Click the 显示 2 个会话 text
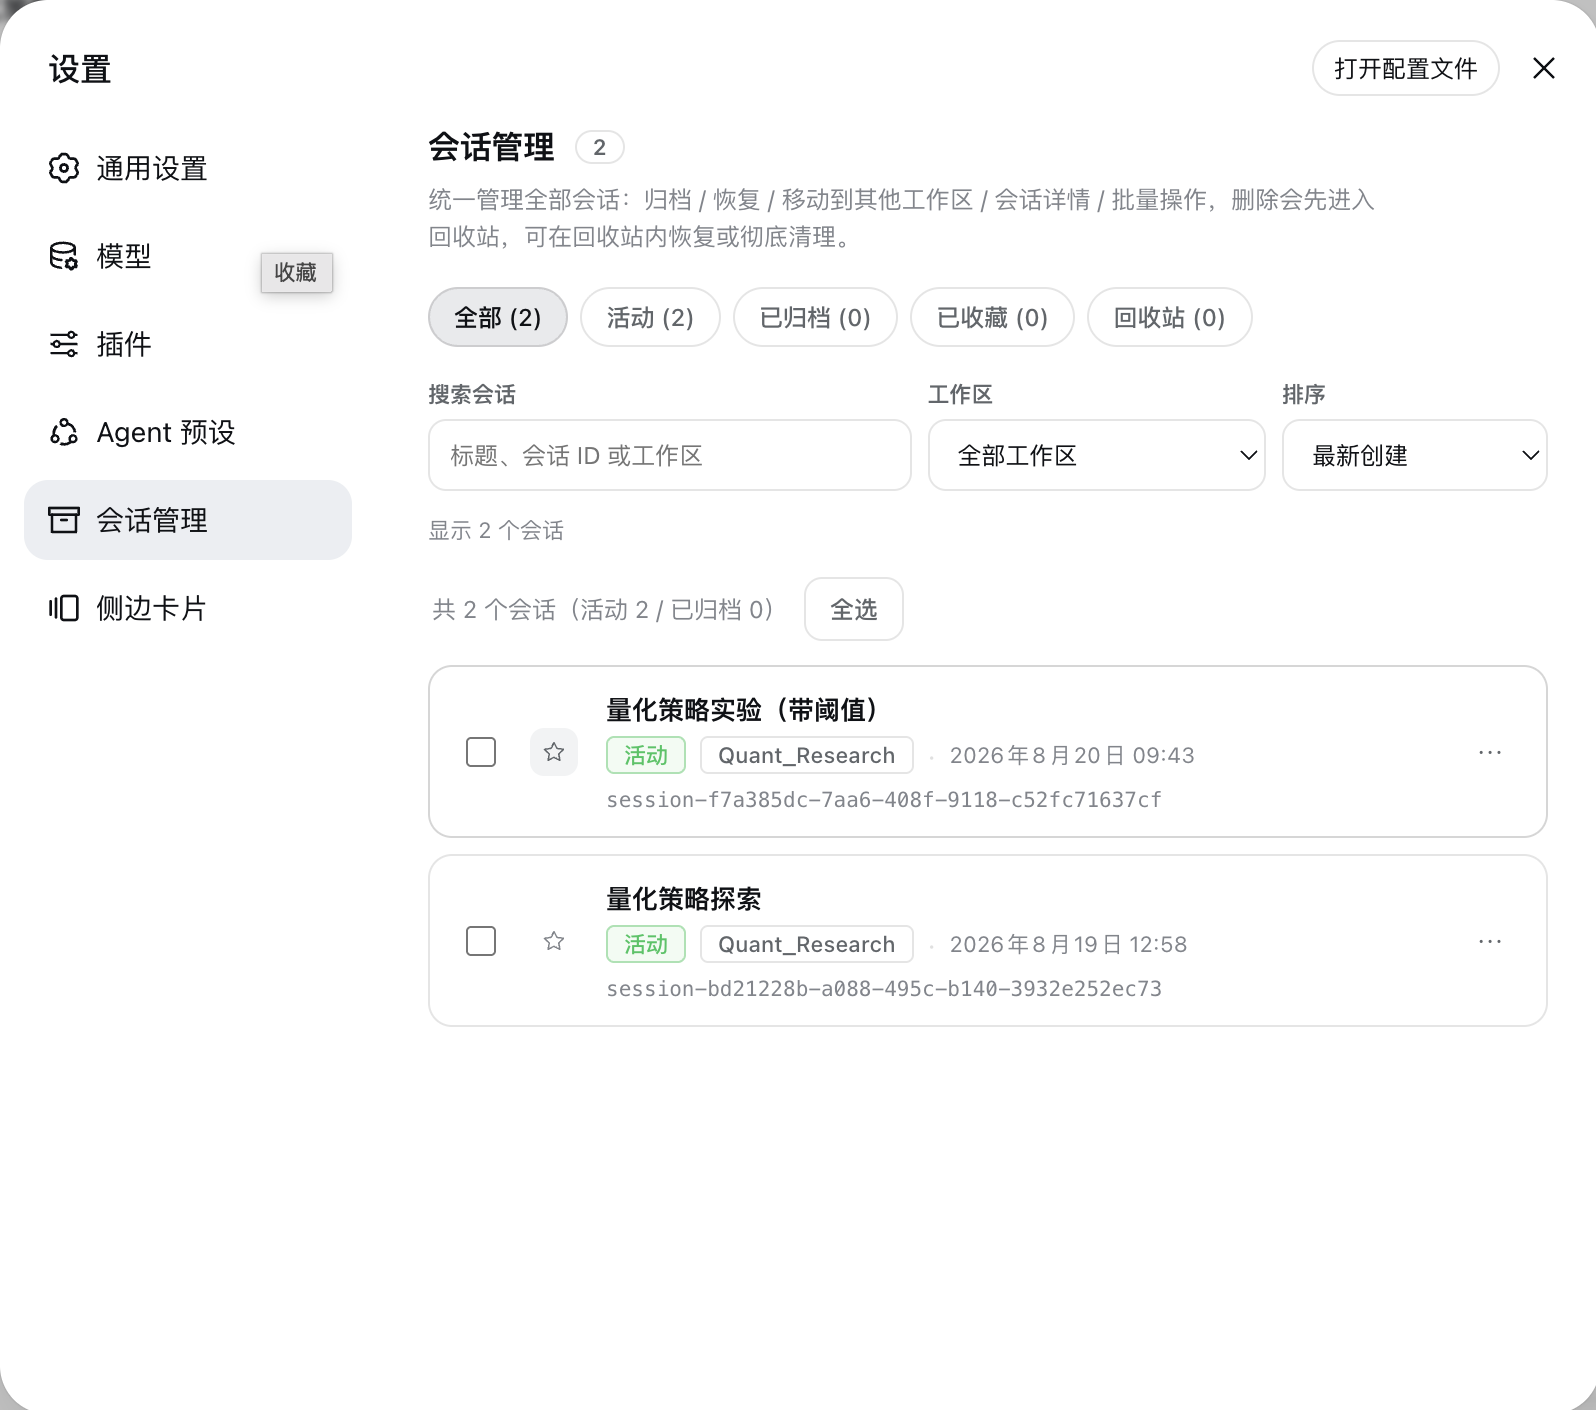The height and width of the screenshot is (1410, 1596). click(496, 531)
